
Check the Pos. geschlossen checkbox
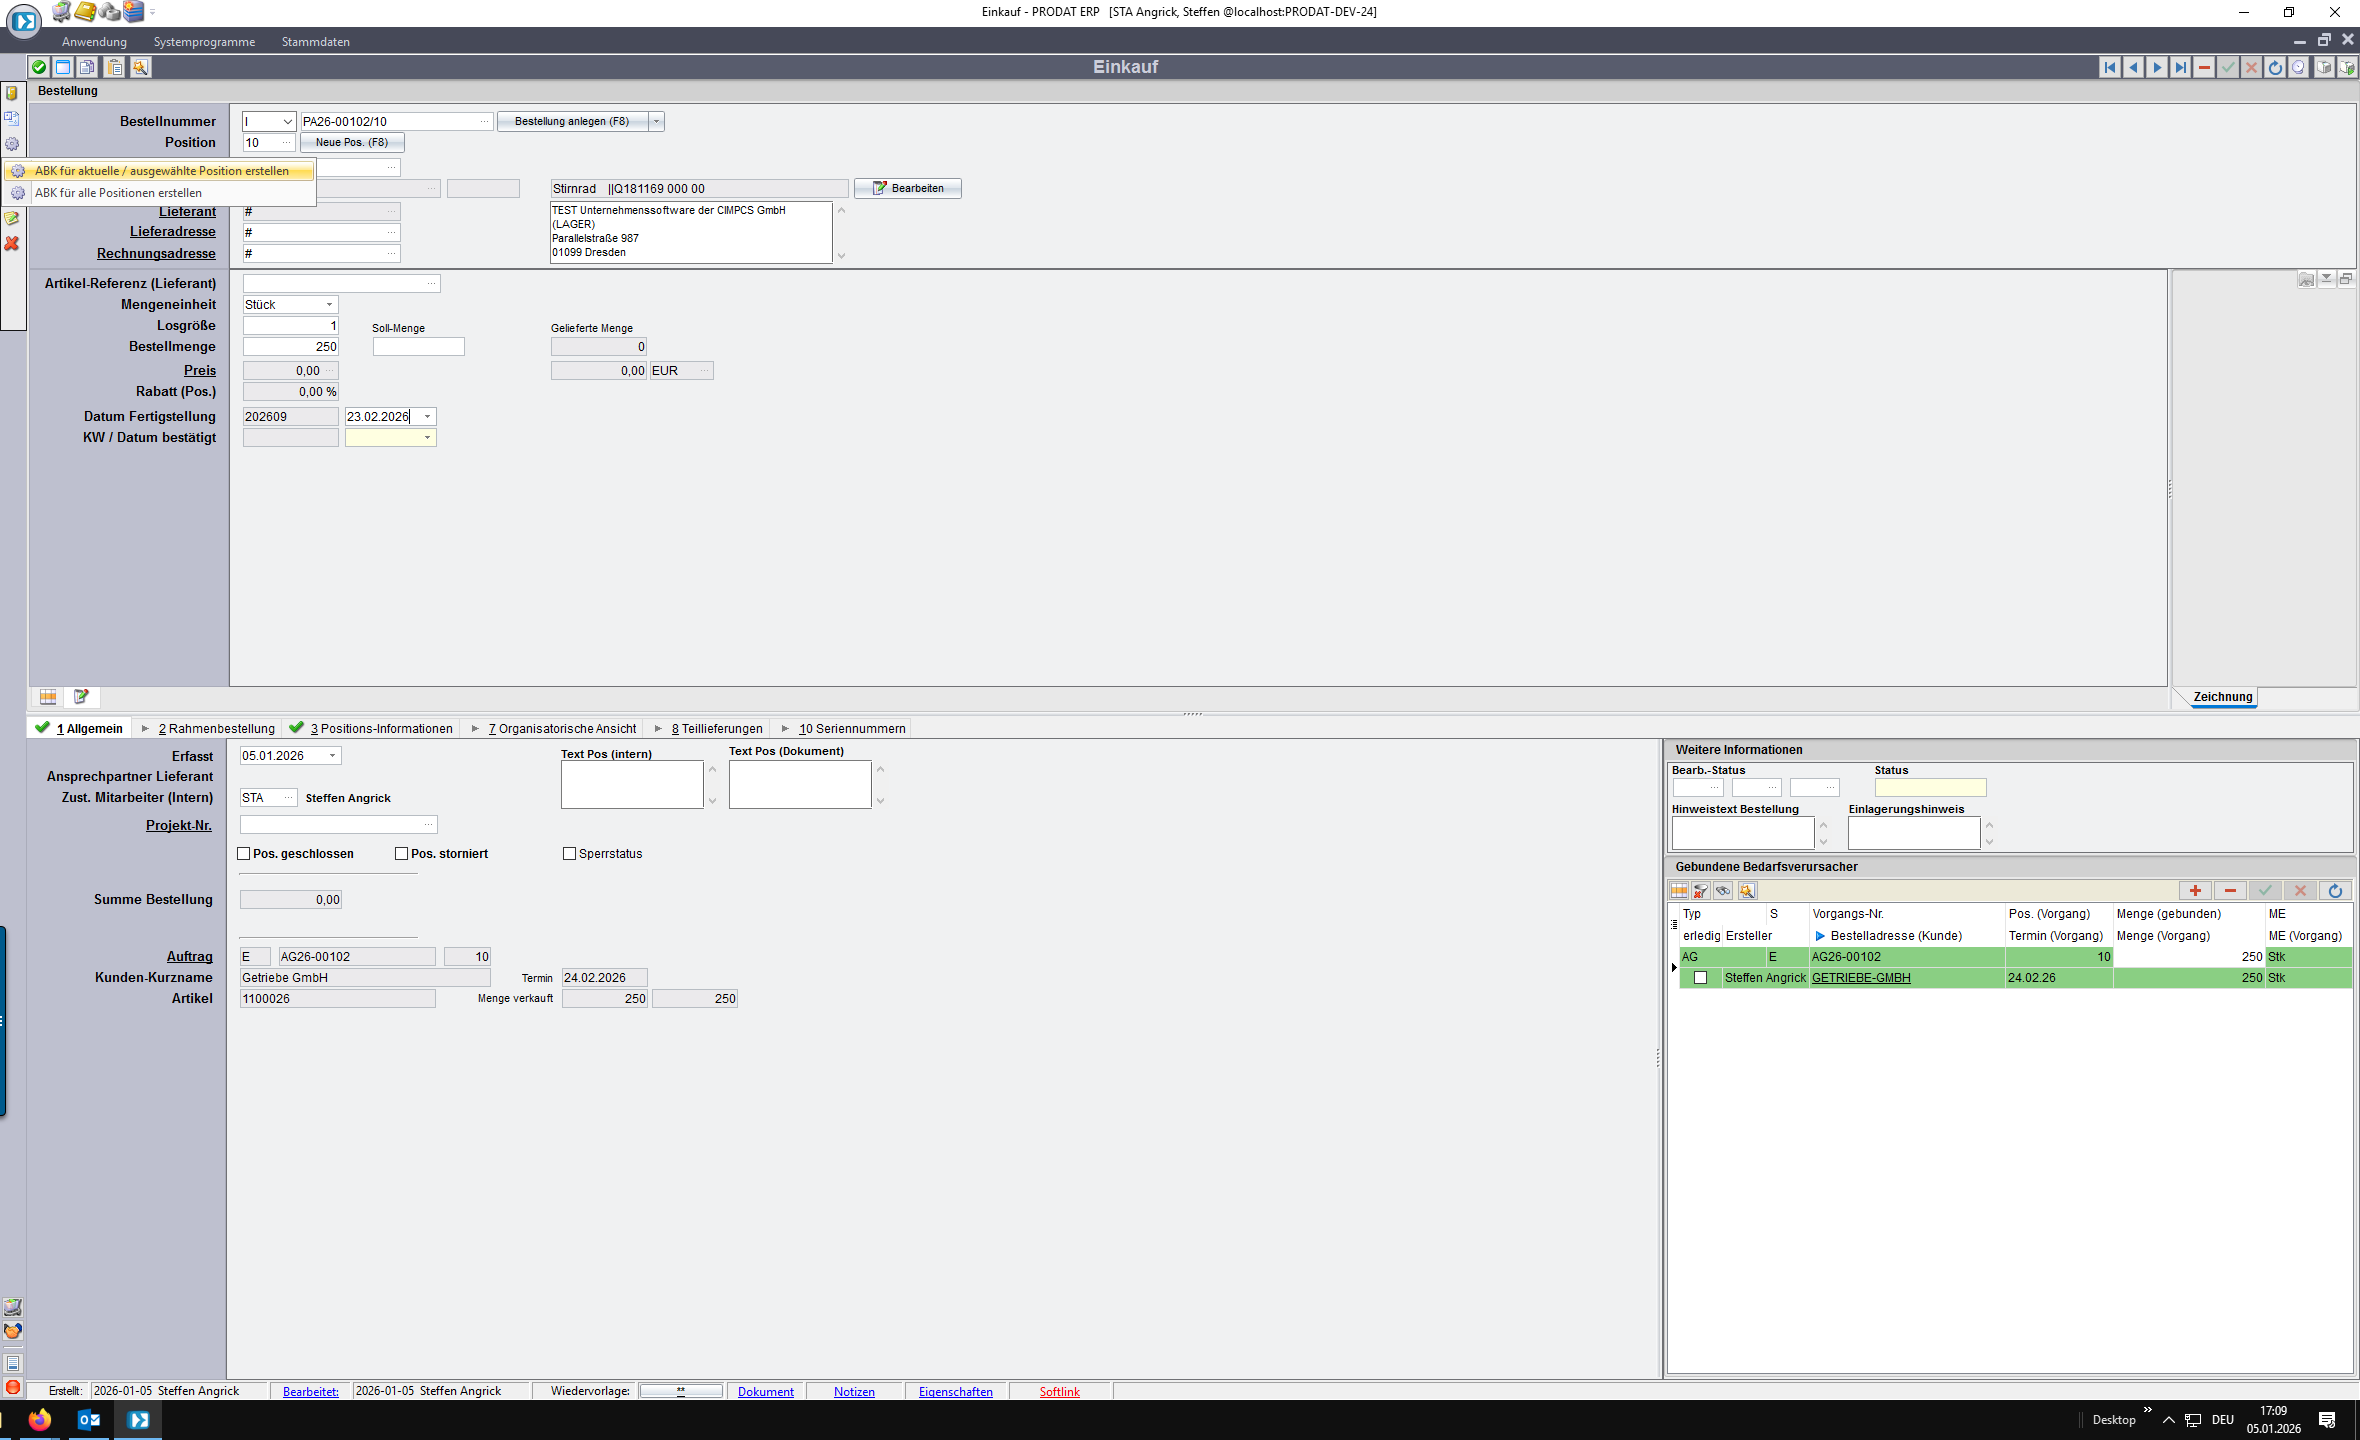pos(244,853)
